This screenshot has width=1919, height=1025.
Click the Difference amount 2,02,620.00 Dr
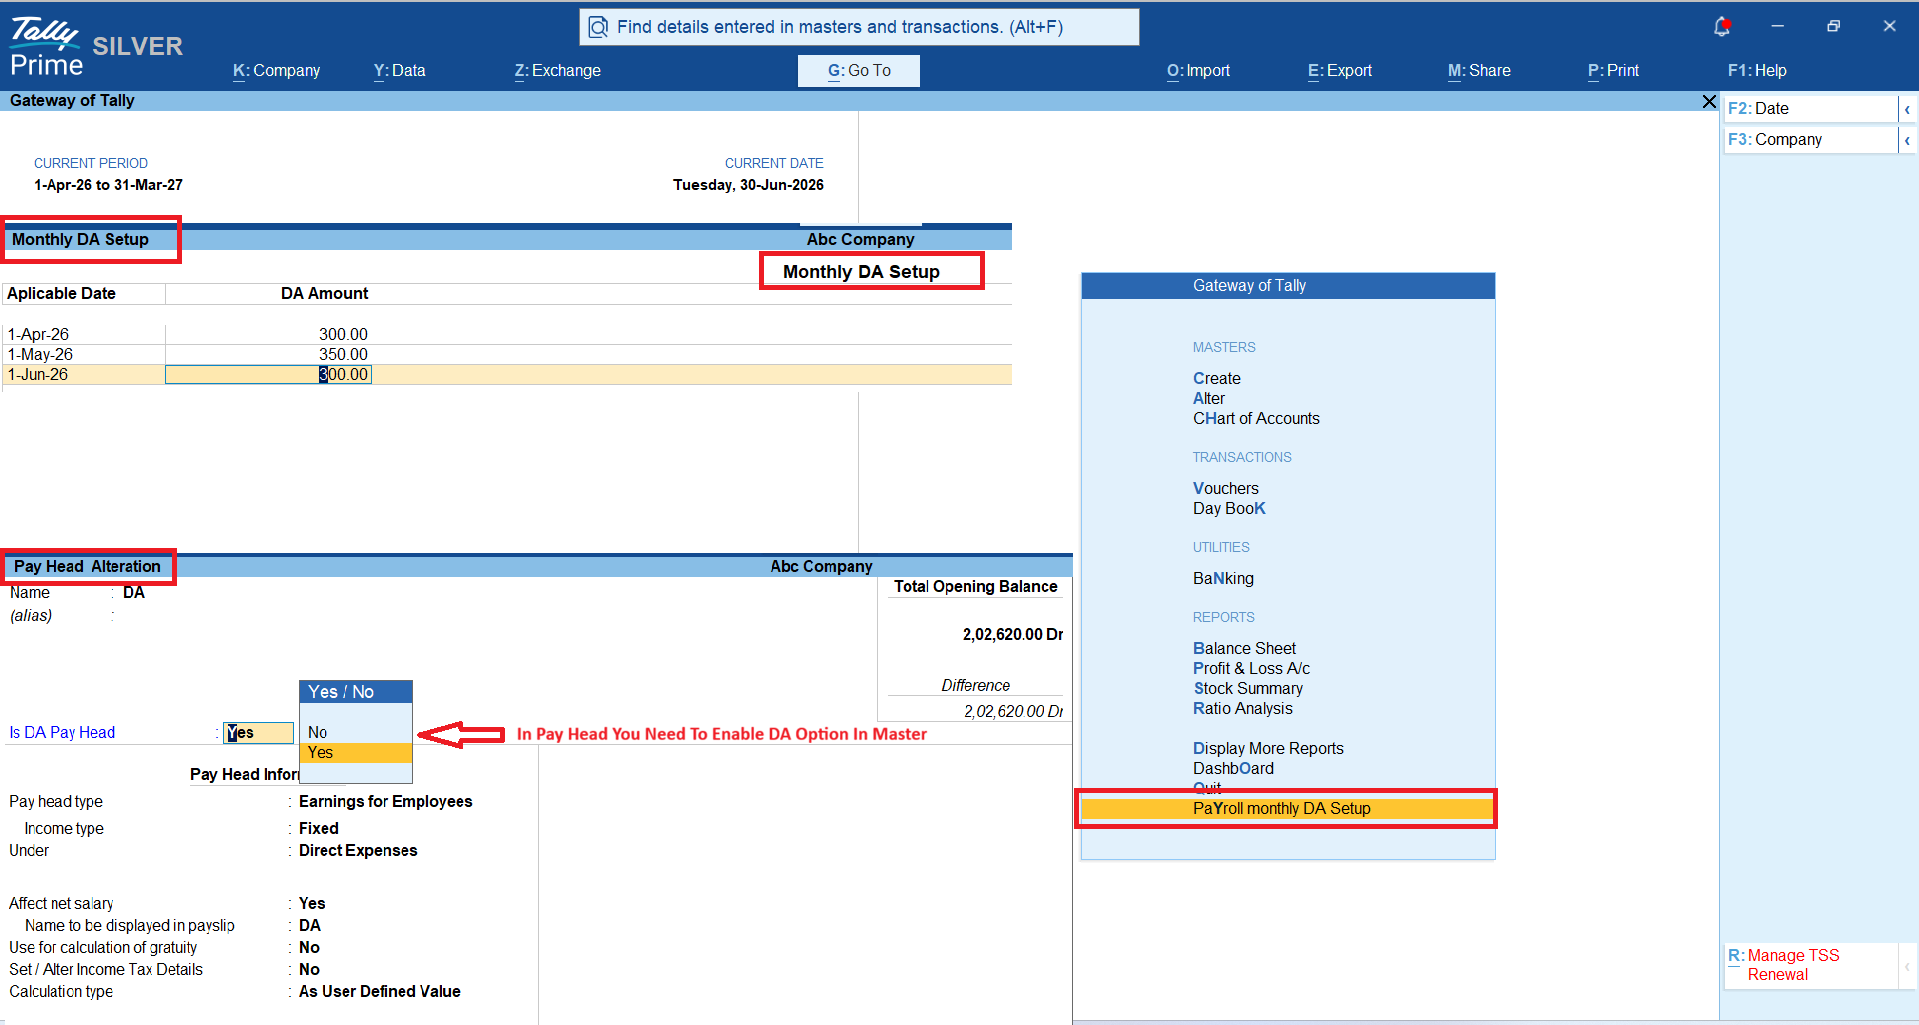click(x=1013, y=712)
